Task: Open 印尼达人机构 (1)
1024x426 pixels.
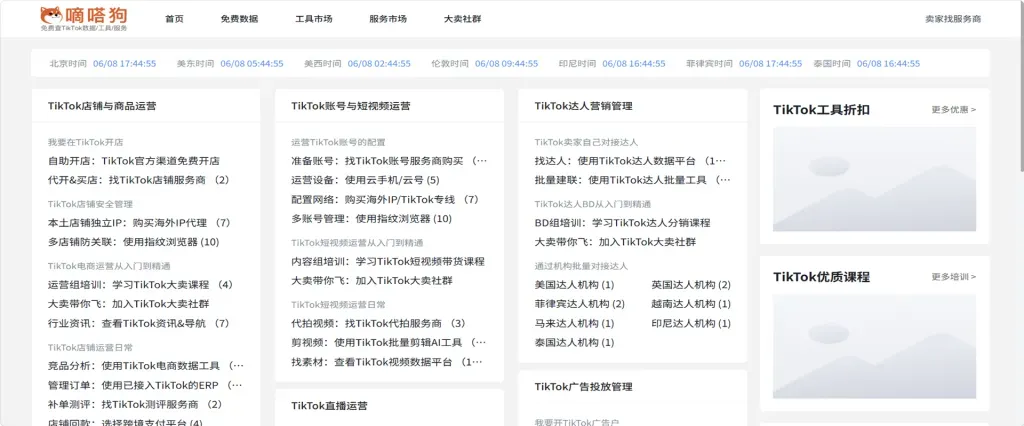Action: [691, 323]
